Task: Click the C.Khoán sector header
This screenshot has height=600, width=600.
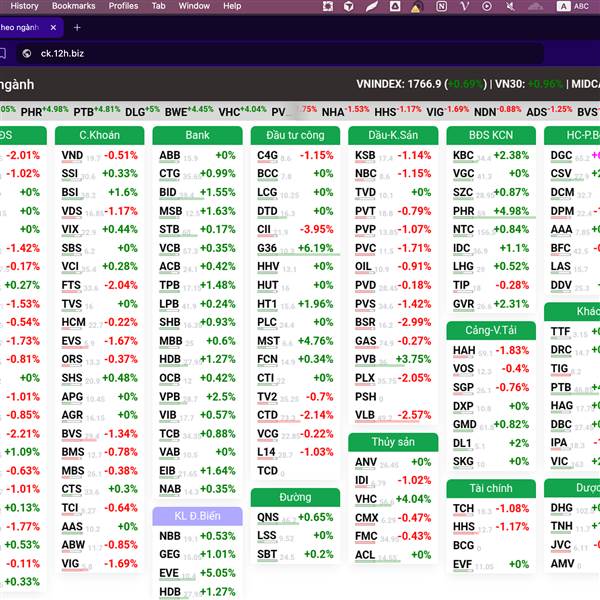Action: (99, 135)
